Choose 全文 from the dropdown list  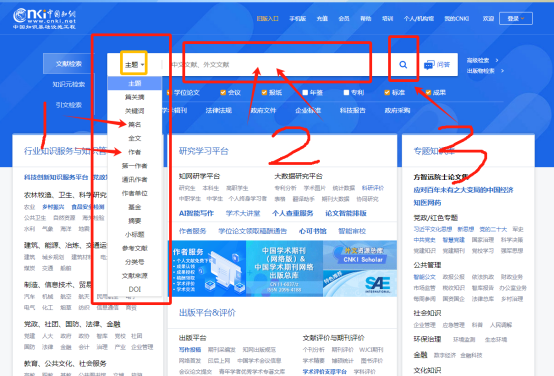135,138
